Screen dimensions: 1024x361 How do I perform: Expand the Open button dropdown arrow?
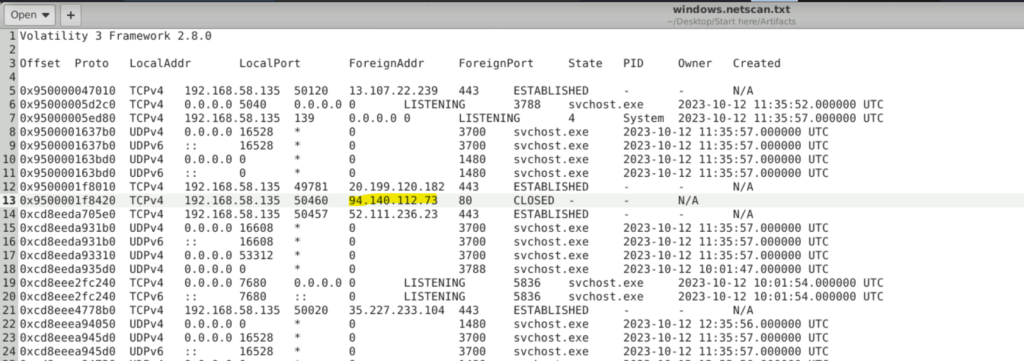[x=45, y=14]
